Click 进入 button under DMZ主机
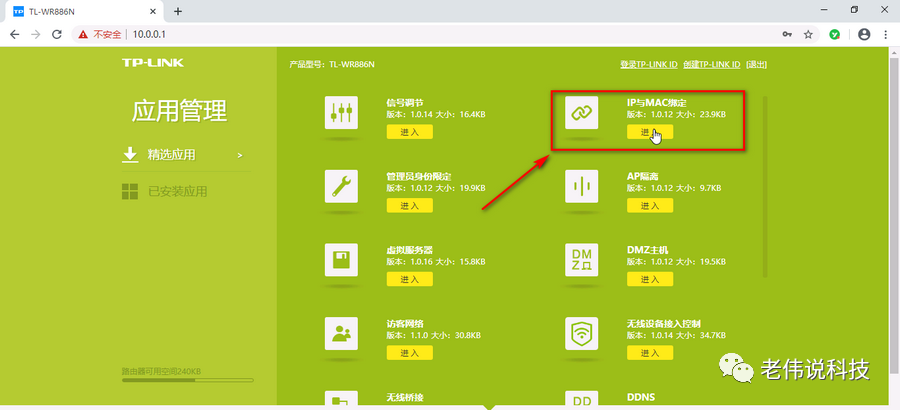Viewport: 900px width, 410px height. pos(650,279)
